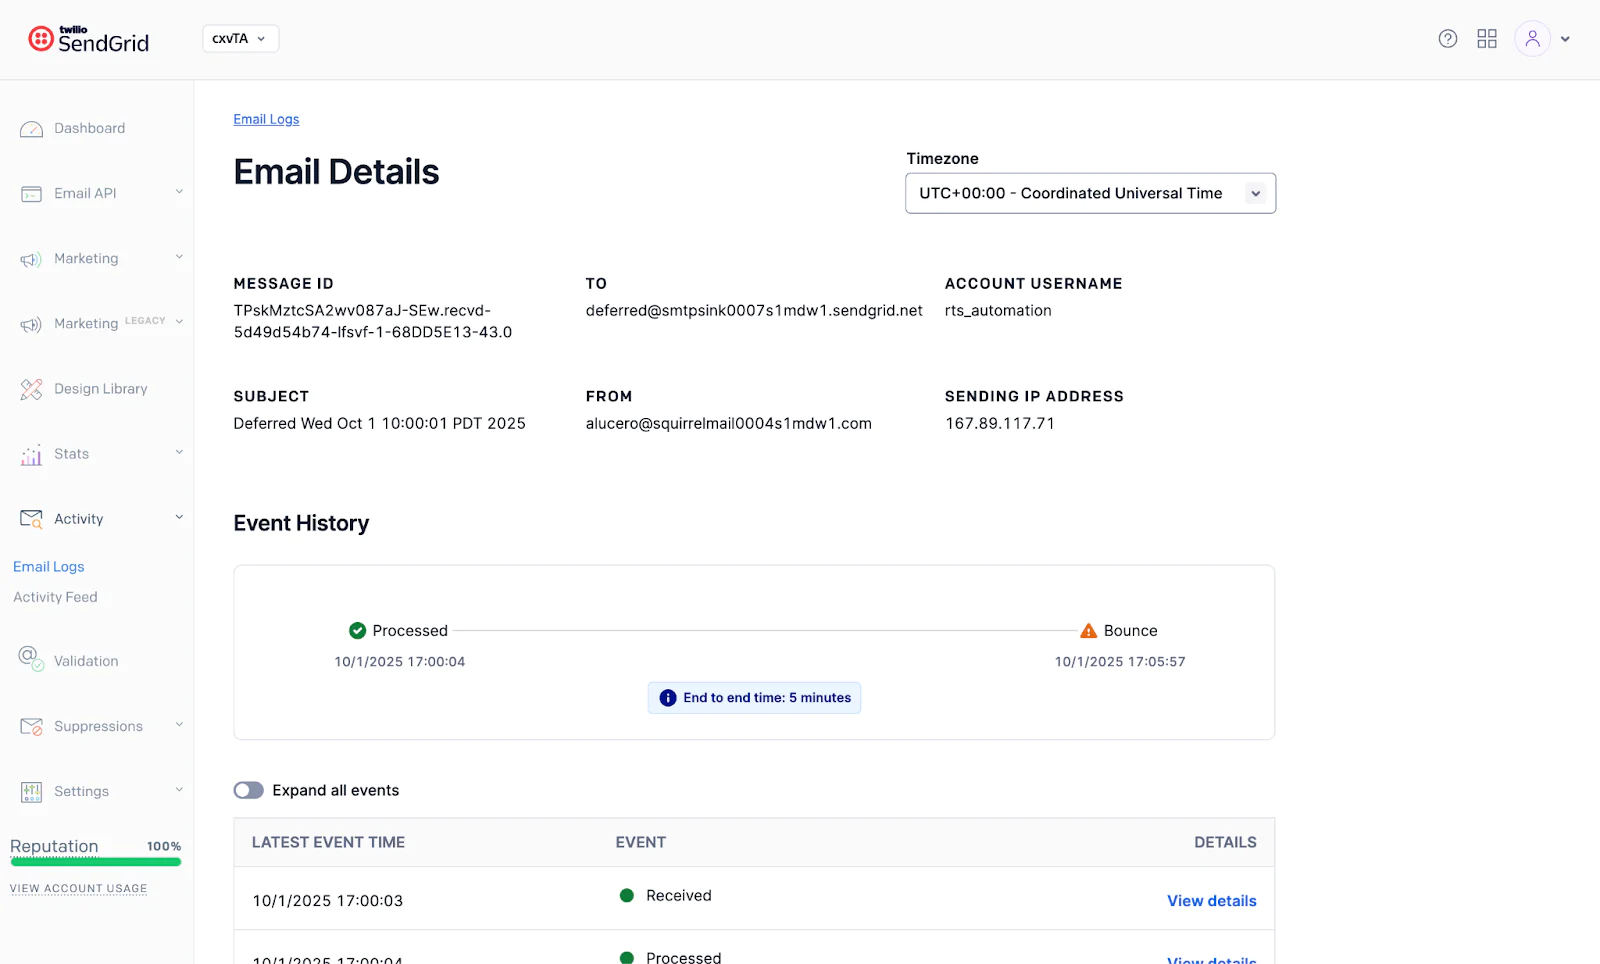Open the VIEW ACCOUNT USAGE link
Viewport: 1600px width, 964px height.
coord(78,888)
